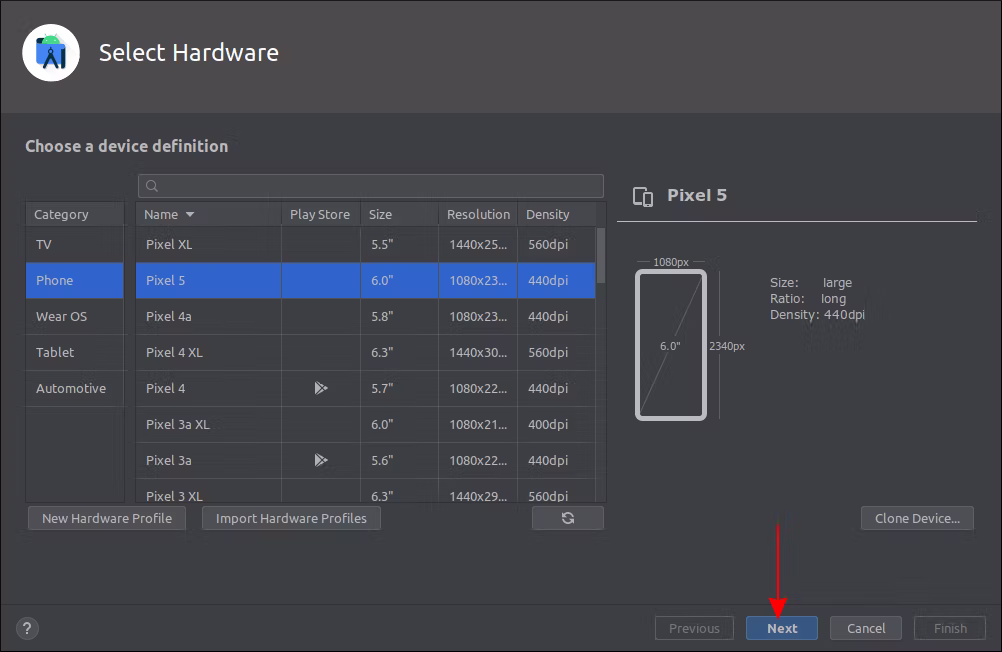The image size is (1002, 652).
Task: Click the search magnifier icon
Action: pyautogui.click(x=151, y=186)
